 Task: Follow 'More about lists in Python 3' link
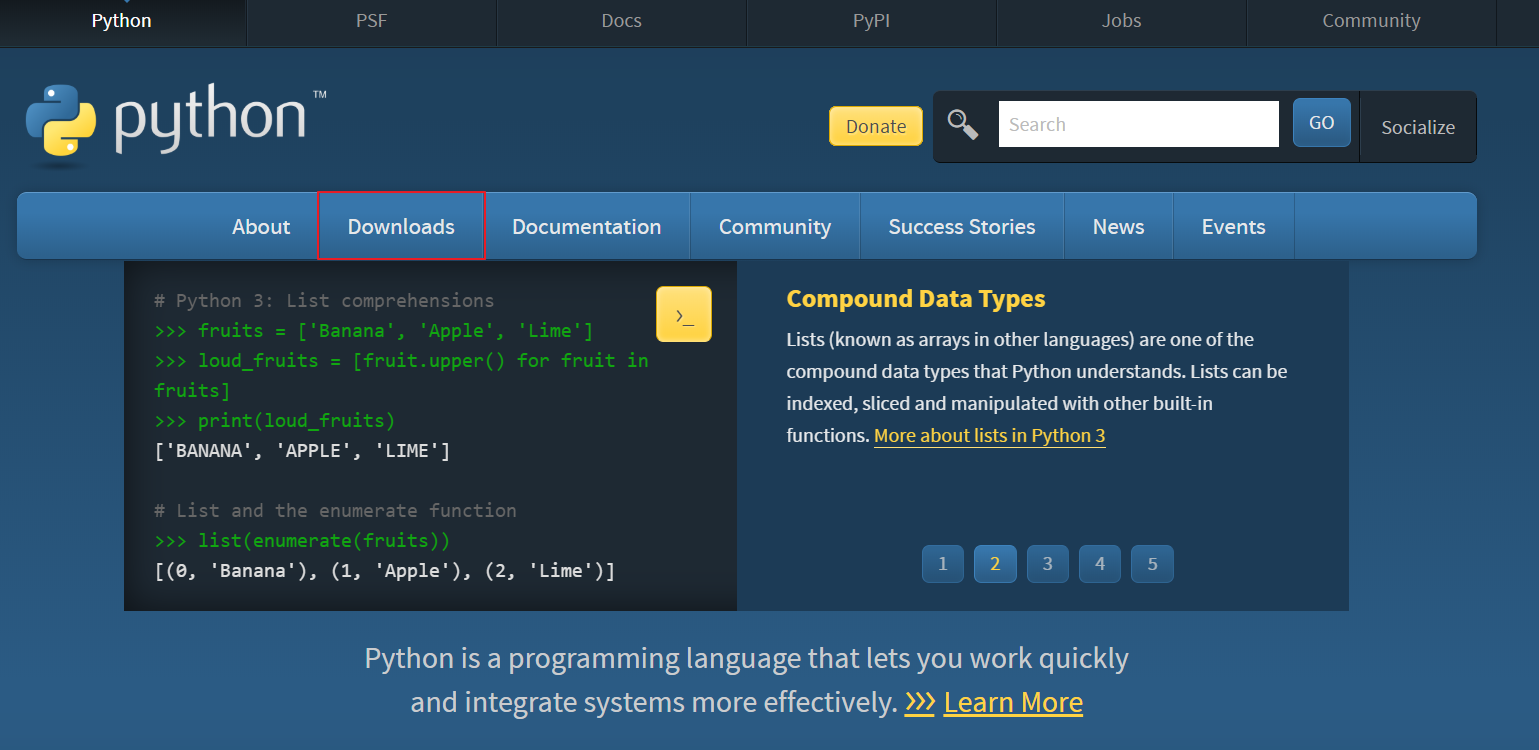tap(989, 436)
